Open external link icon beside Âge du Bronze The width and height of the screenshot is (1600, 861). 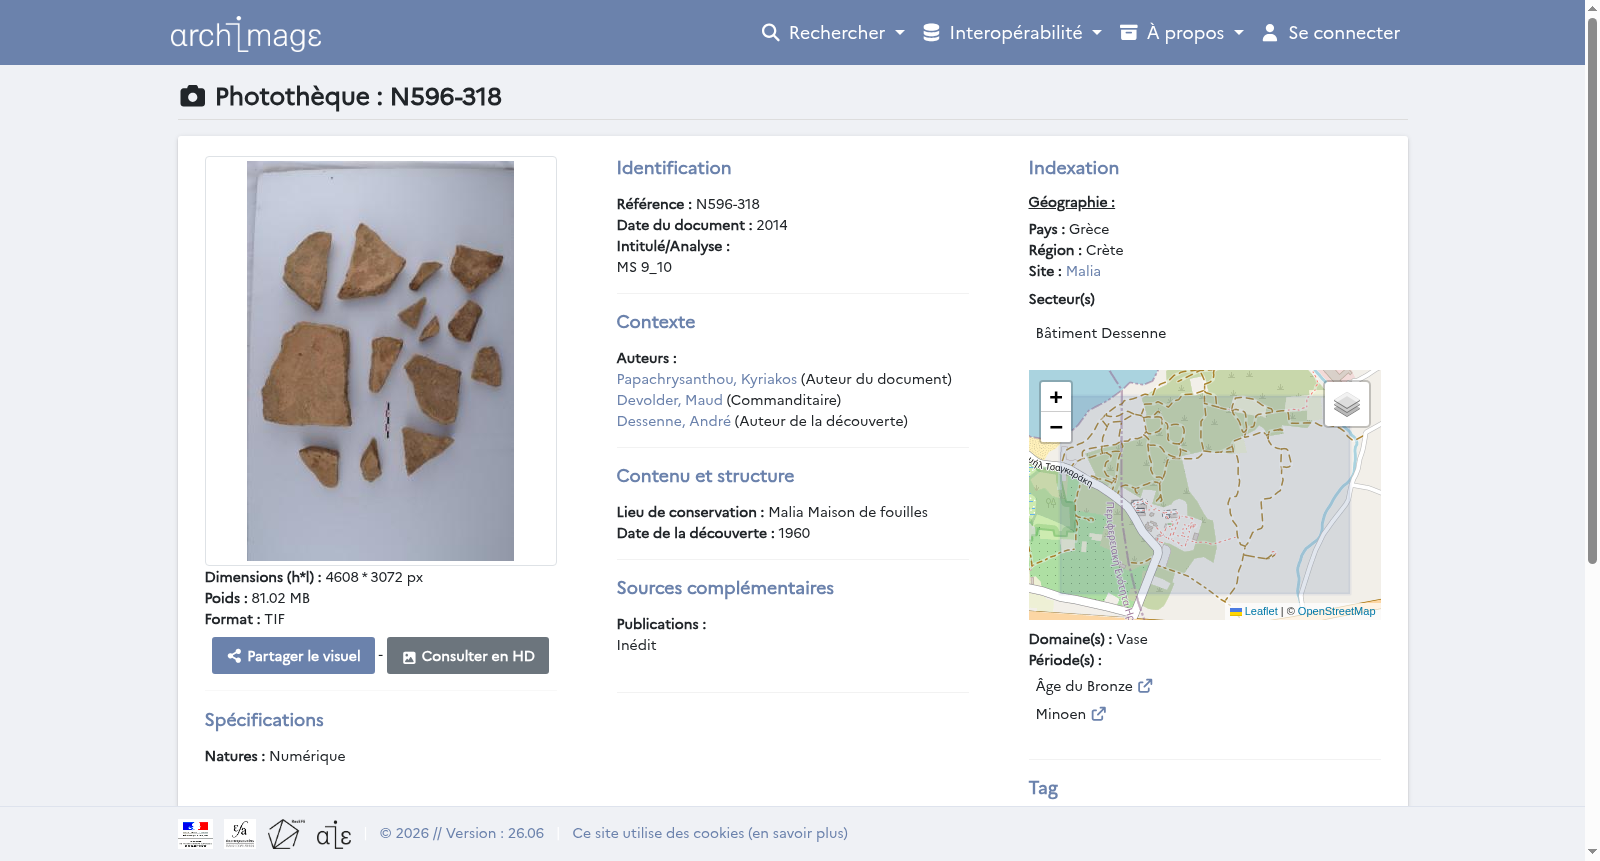pos(1145,686)
